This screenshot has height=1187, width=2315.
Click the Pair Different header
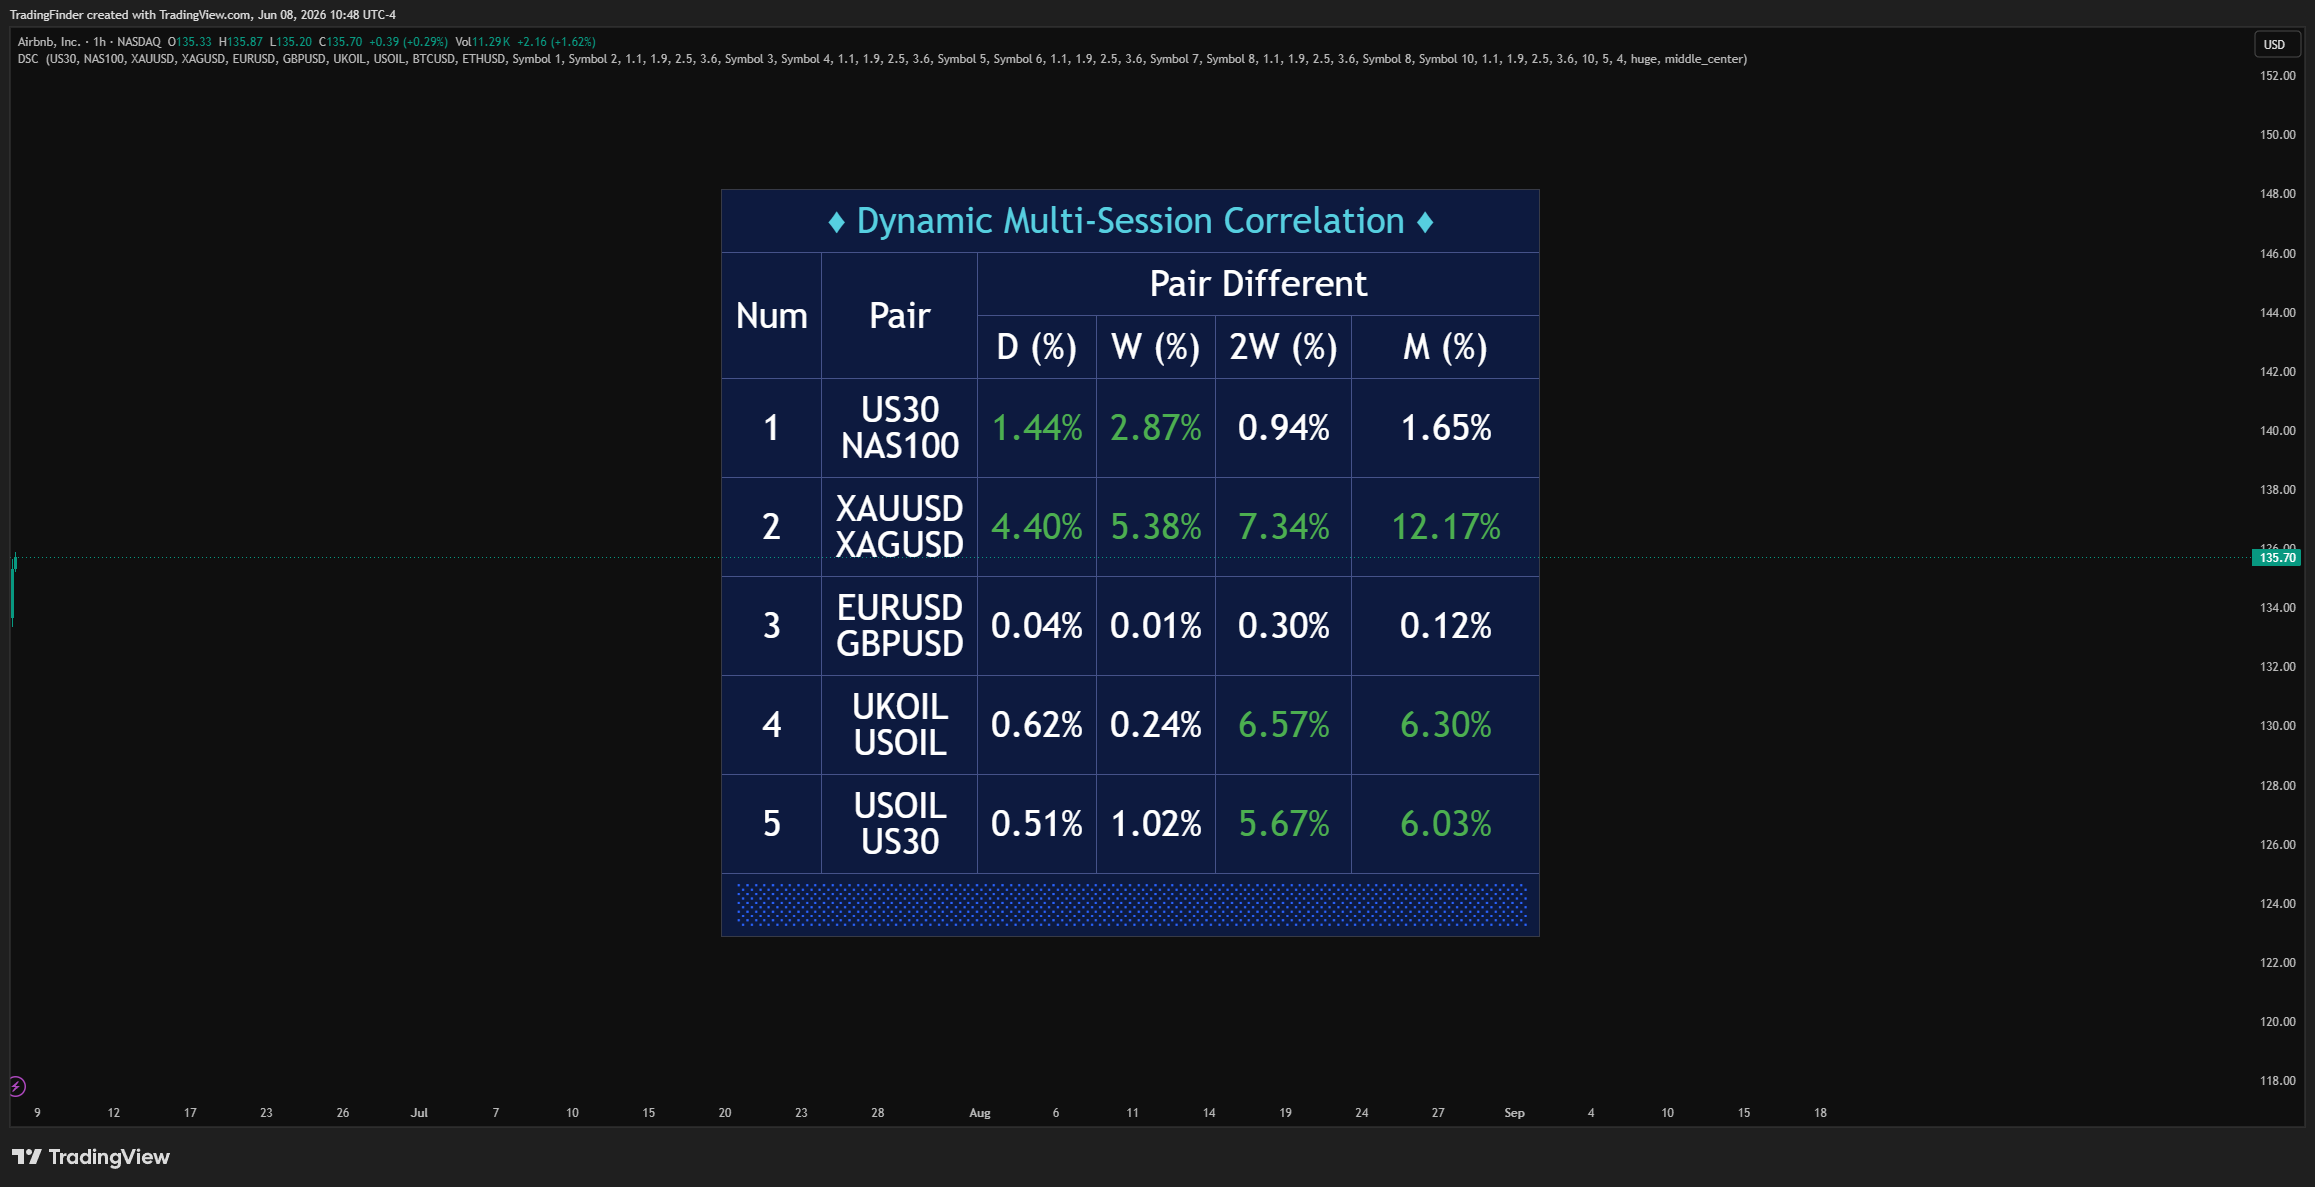[x=1258, y=284]
